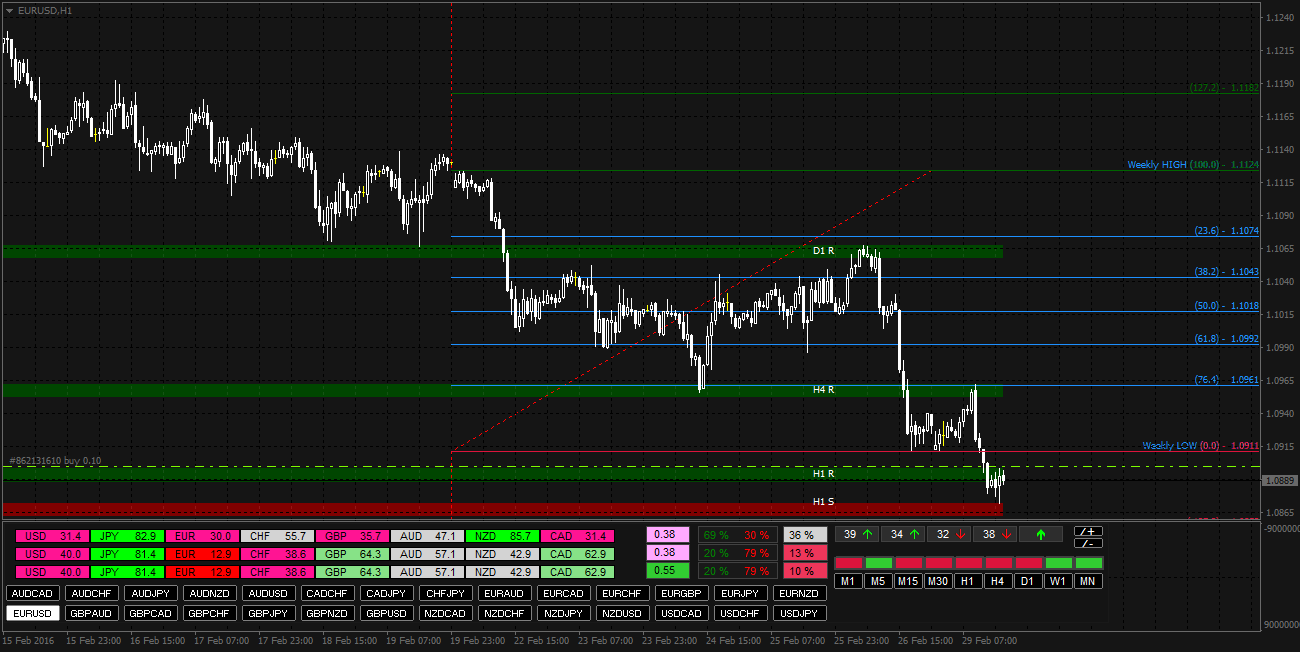Click the USDCHF pair button
This screenshot has height=652, width=1300.
(x=741, y=613)
